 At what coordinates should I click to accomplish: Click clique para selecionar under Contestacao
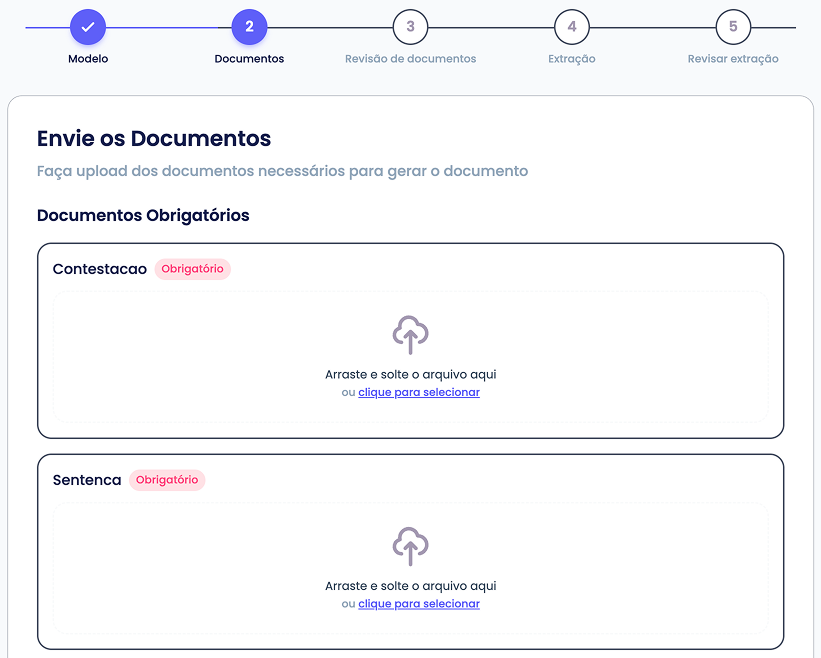click(419, 392)
